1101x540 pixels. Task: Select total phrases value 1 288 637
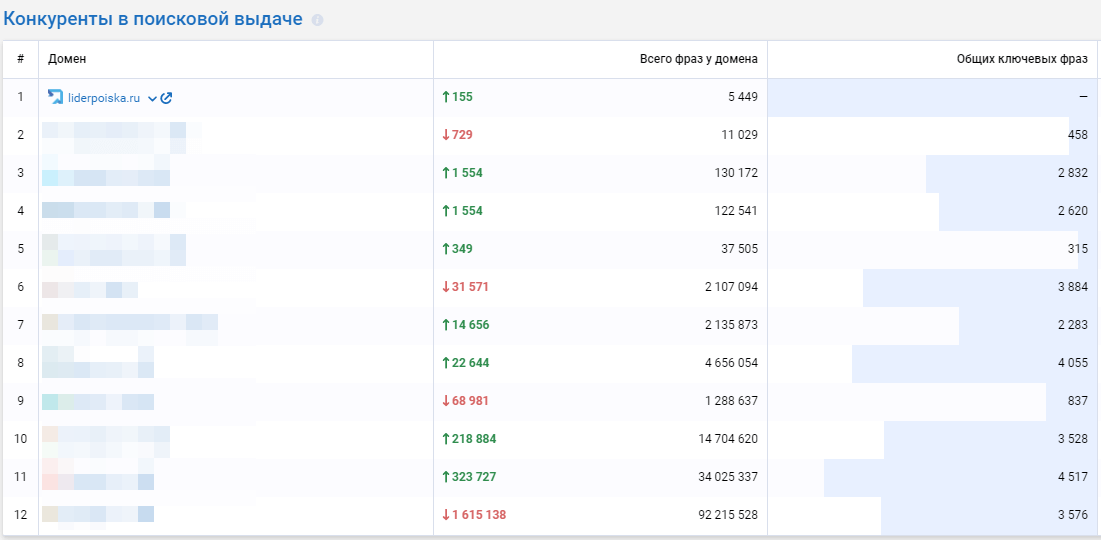click(x=733, y=400)
